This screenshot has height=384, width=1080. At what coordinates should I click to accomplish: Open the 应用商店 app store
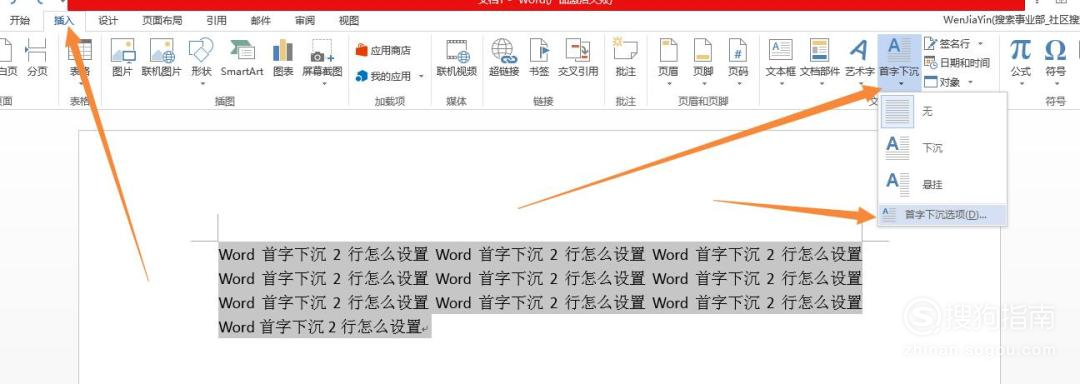383,50
